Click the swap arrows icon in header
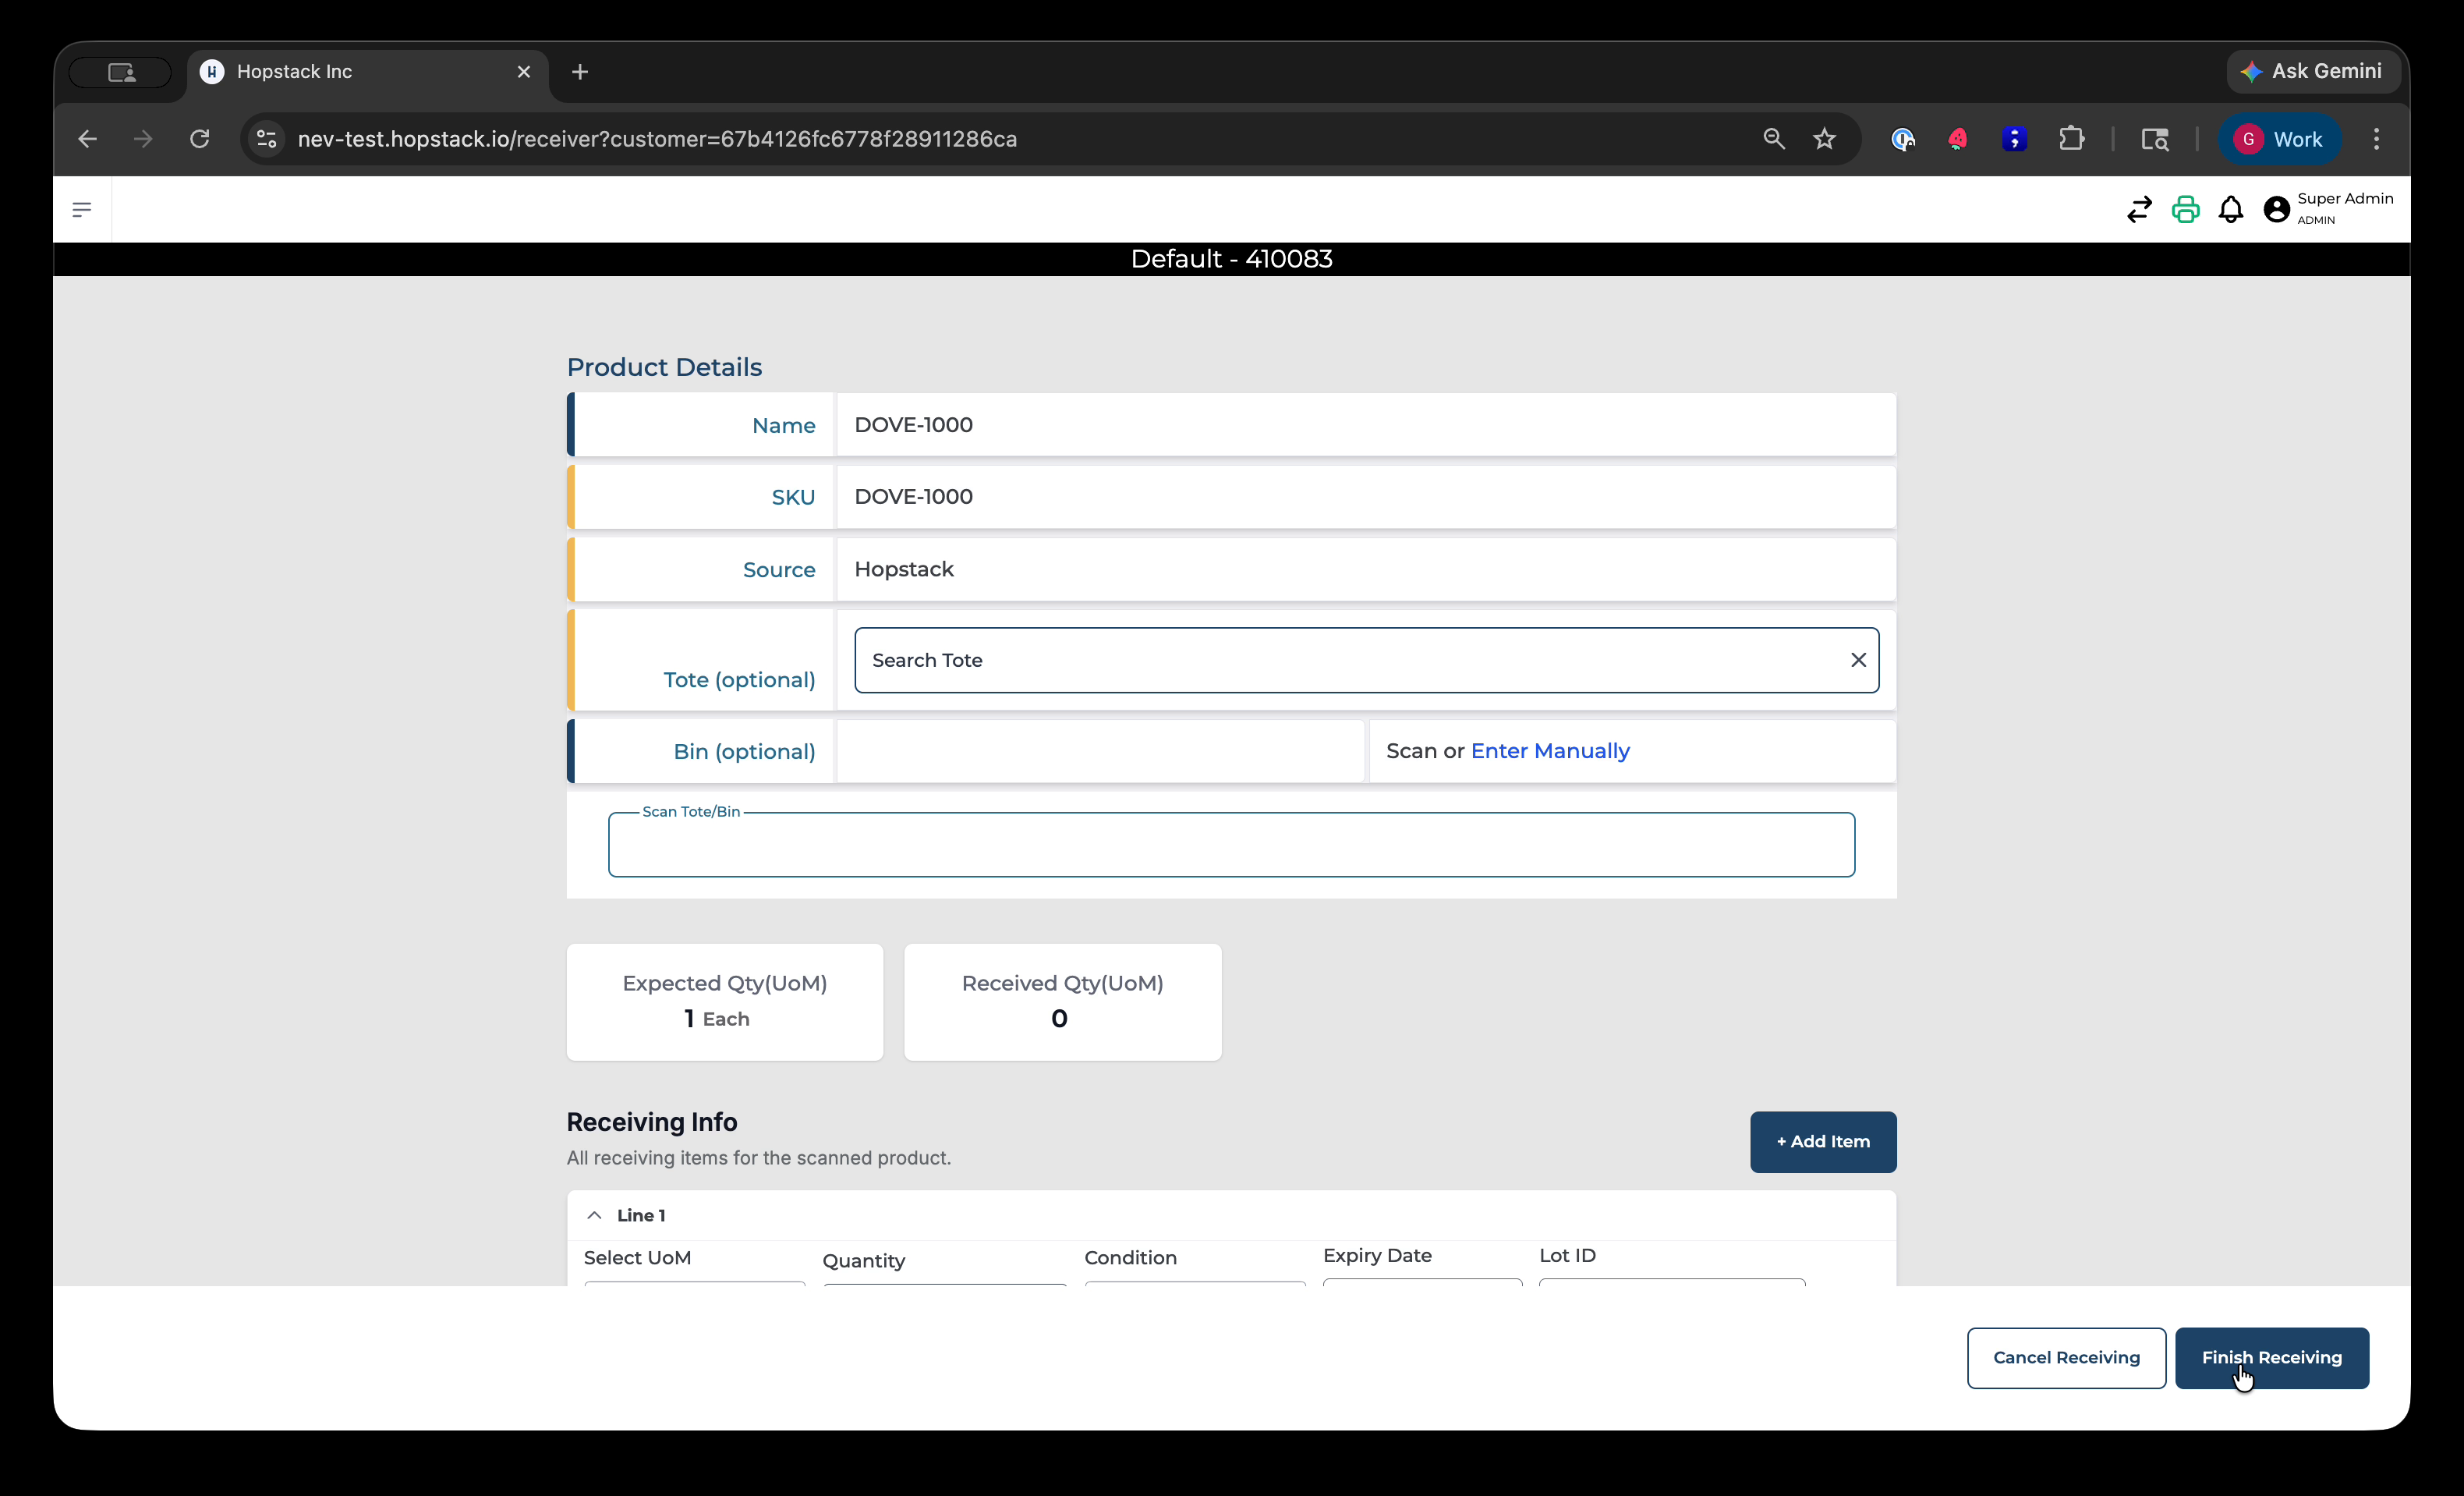The width and height of the screenshot is (2464, 1496). point(2139,209)
